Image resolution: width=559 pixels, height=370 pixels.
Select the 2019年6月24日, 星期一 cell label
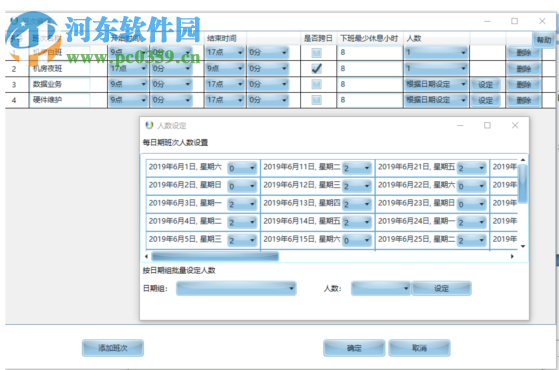point(416,221)
